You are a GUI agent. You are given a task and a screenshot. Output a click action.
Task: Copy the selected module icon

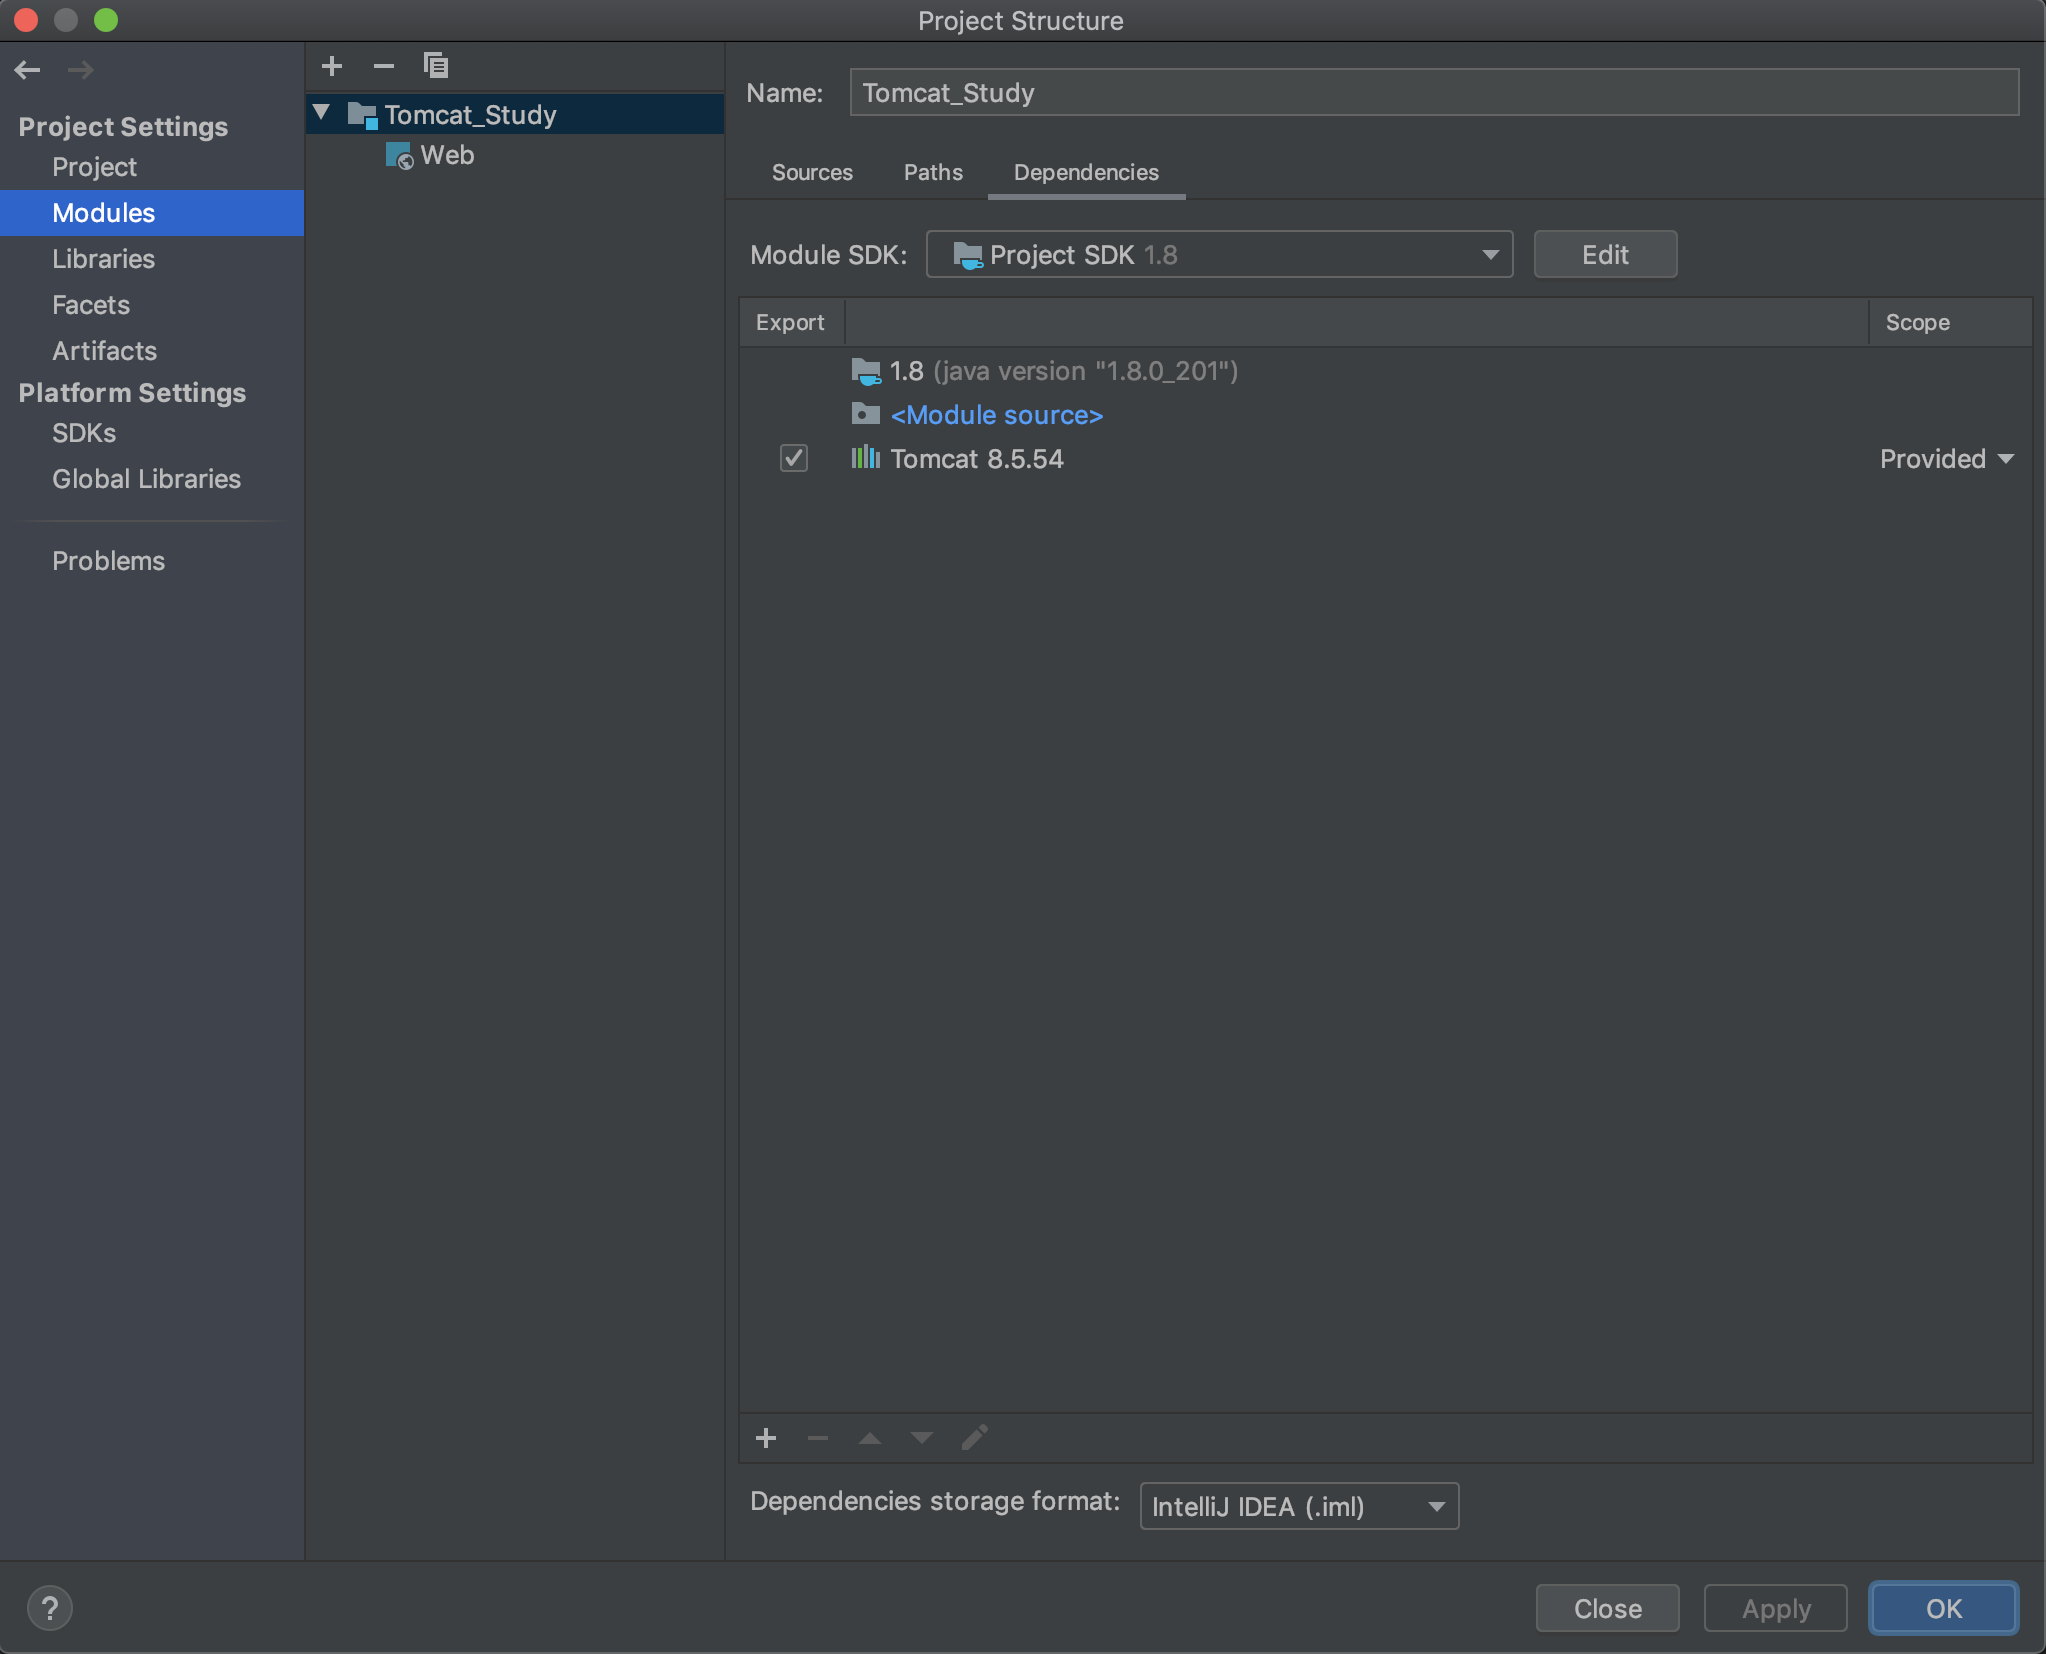pyautogui.click(x=435, y=66)
